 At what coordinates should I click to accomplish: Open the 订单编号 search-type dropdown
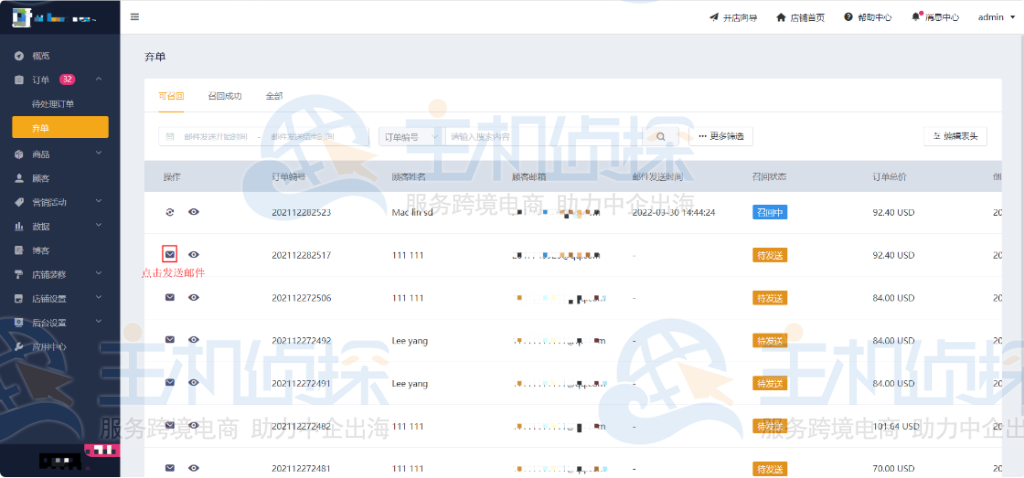tap(408, 136)
